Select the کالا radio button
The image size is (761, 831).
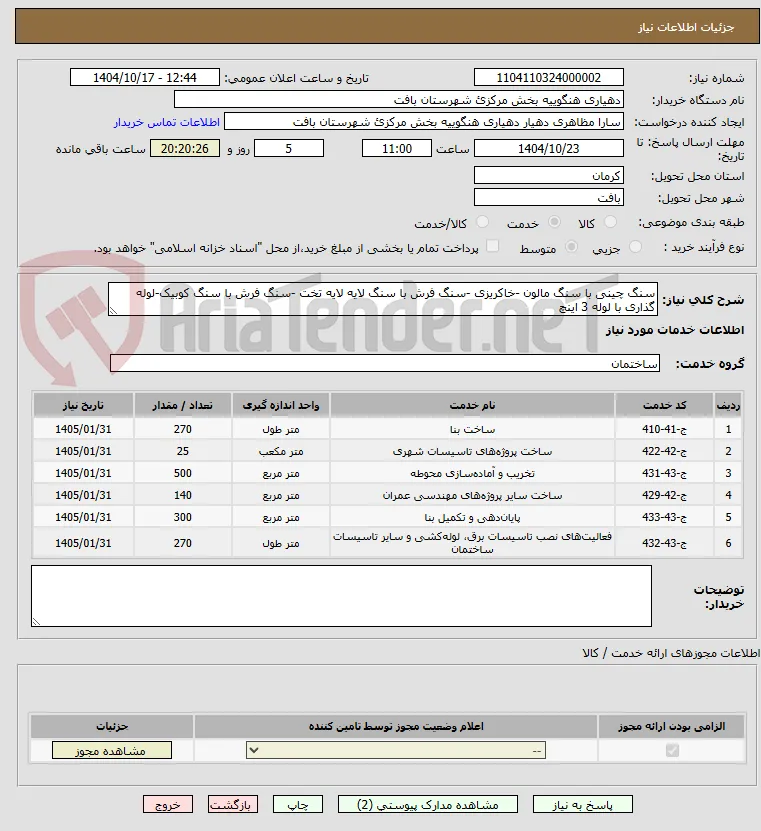coord(610,222)
